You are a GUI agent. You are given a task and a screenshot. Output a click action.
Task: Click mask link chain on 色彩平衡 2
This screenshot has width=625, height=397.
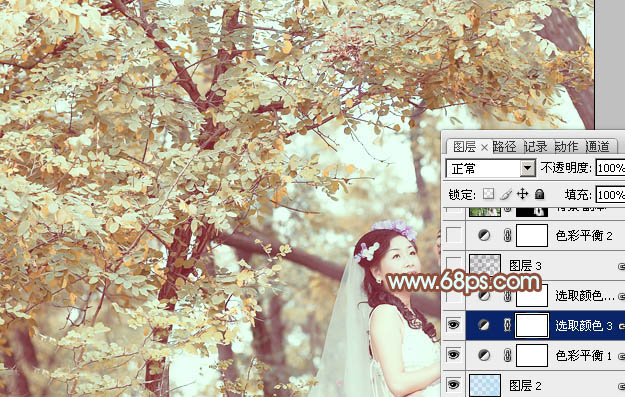pyautogui.click(x=507, y=235)
